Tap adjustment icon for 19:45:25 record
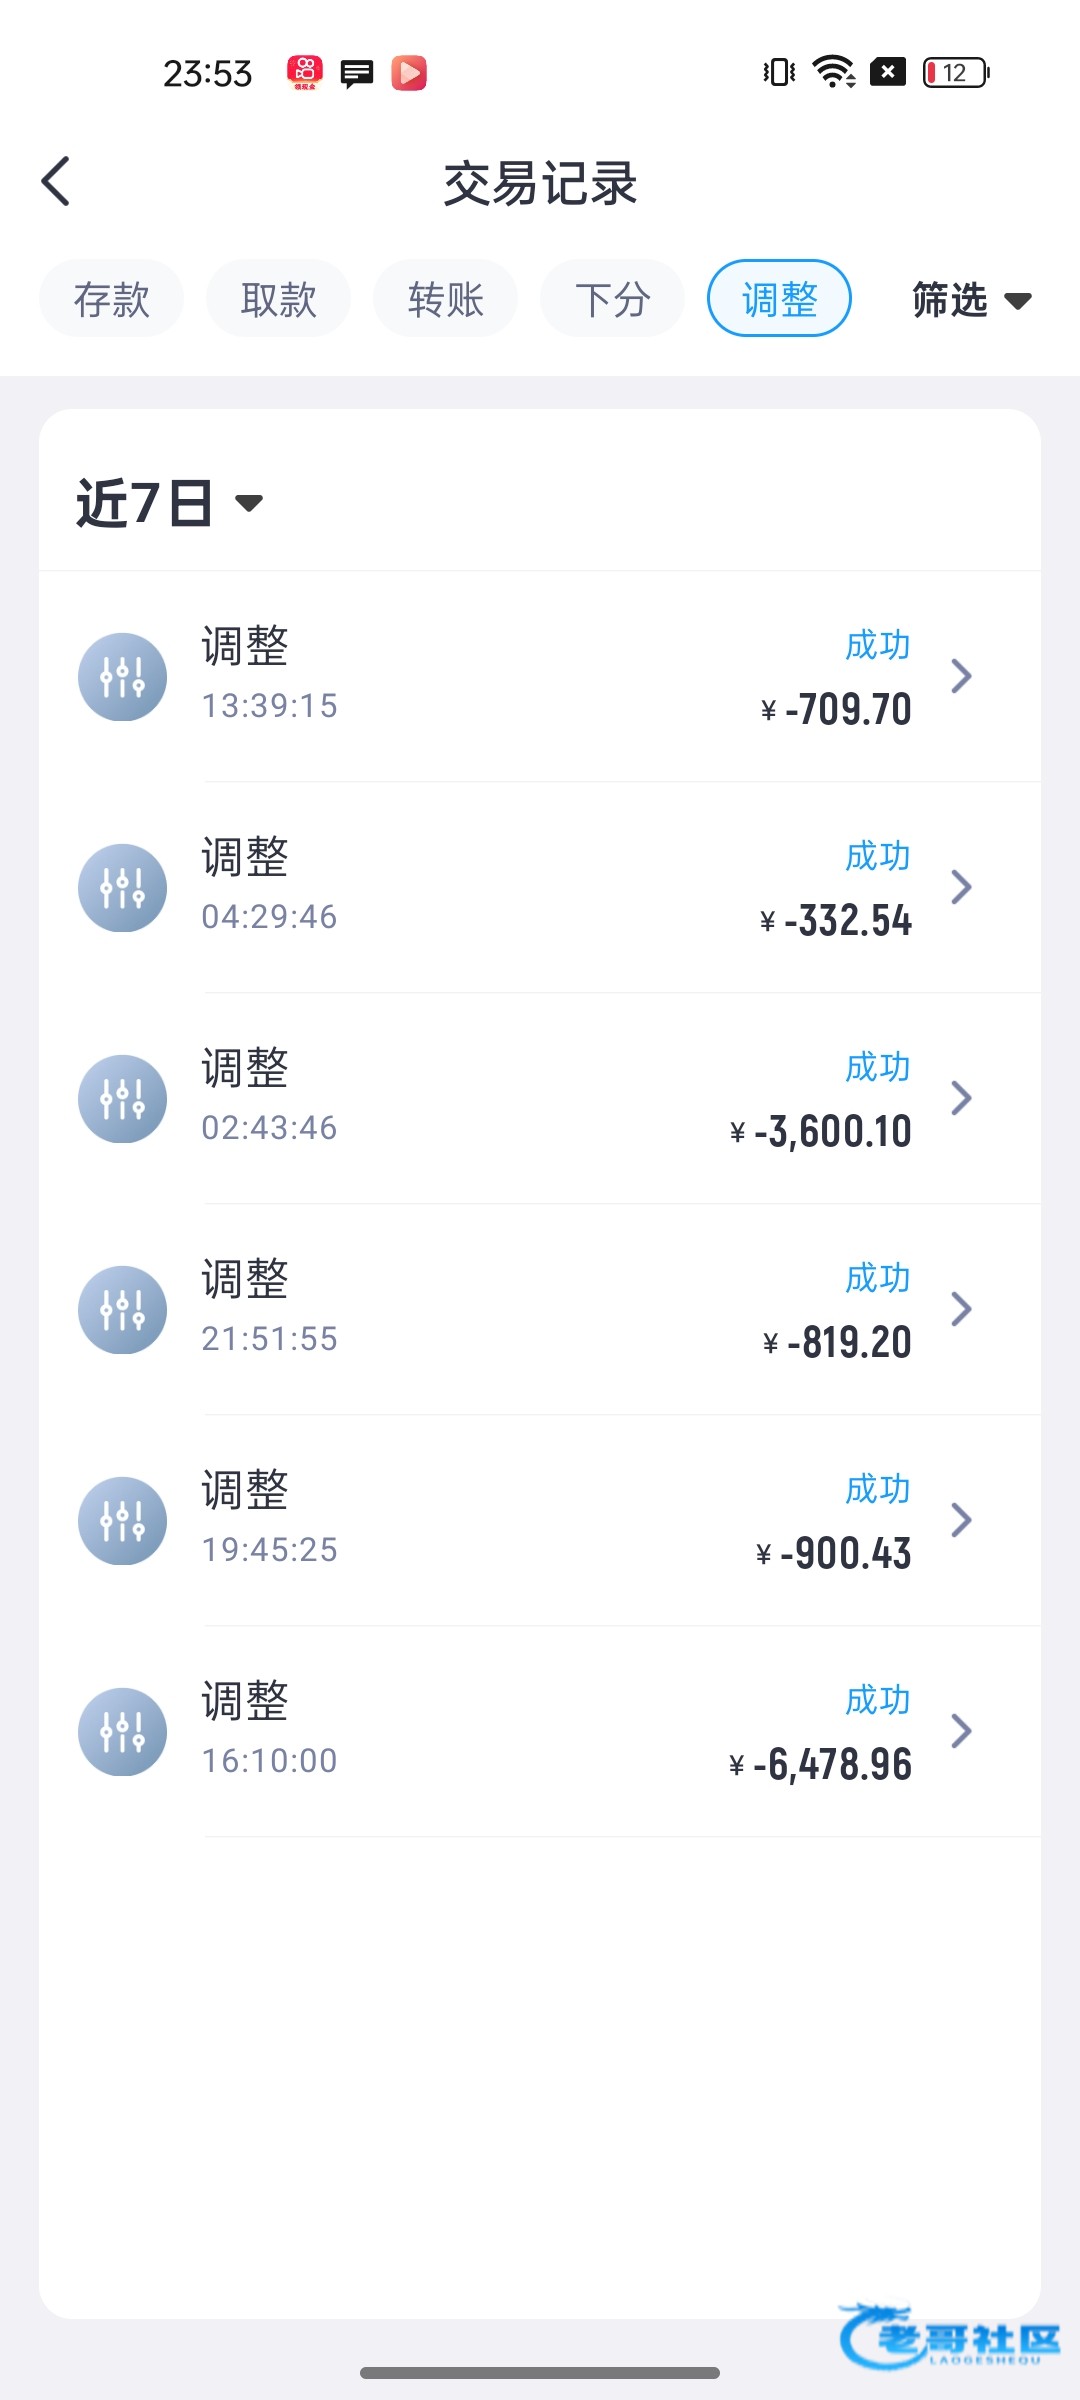Image resolution: width=1080 pixels, height=2400 pixels. (x=122, y=1521)
